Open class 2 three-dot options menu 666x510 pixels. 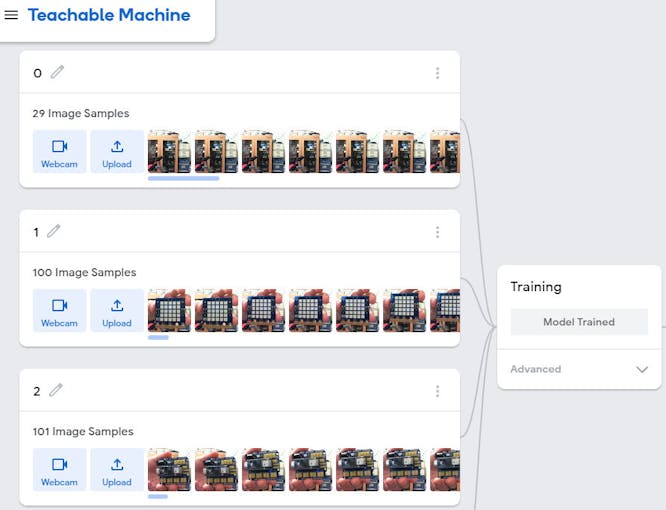437,391
